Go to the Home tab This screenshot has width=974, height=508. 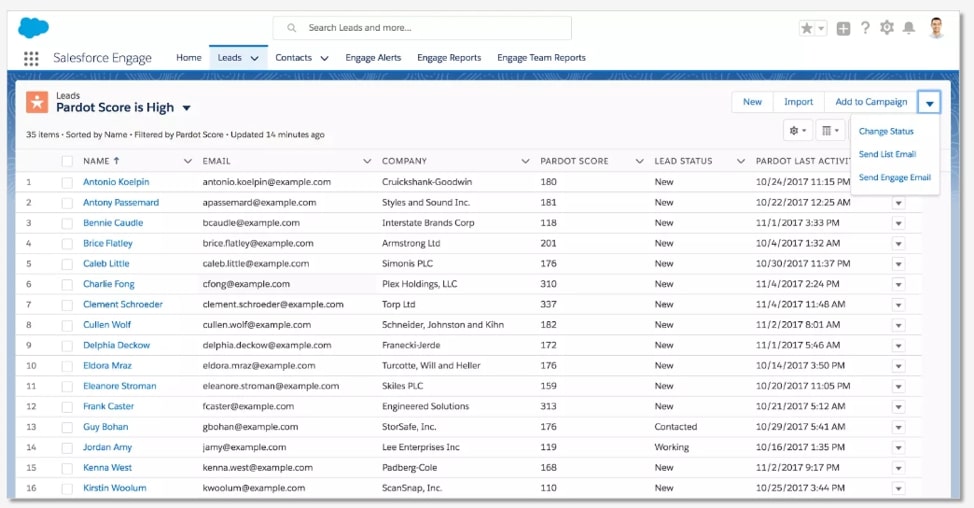click(189, 58)
